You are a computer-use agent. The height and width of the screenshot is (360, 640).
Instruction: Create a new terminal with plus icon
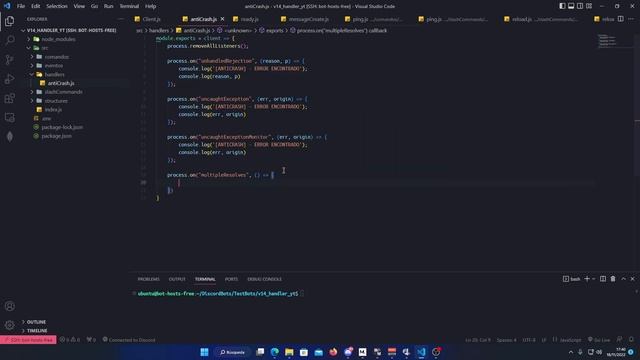click(587, 279)
